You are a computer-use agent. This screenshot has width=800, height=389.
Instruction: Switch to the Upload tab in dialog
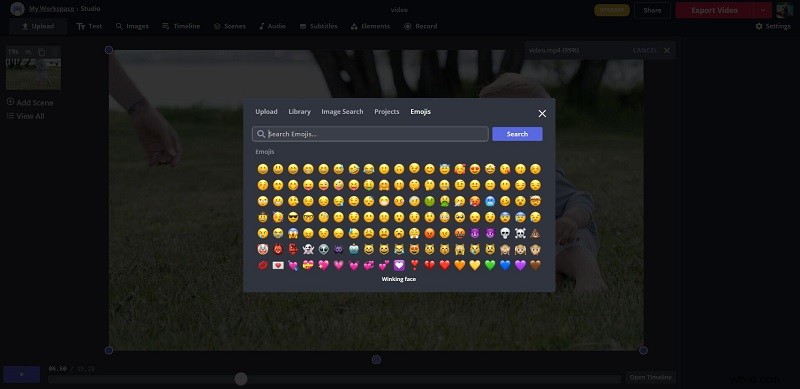click(266, 112)
